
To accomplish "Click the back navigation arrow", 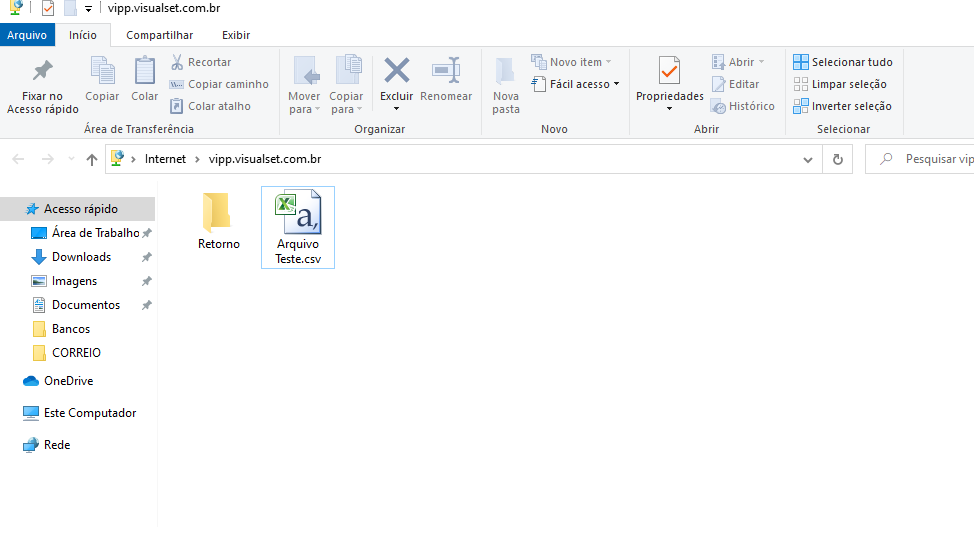I will (18, 159).
